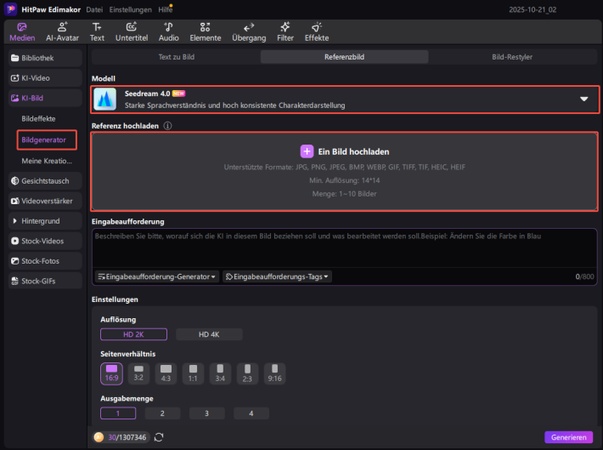Open the Audio tool icon

pyautogui.click(x=168, y=31)
